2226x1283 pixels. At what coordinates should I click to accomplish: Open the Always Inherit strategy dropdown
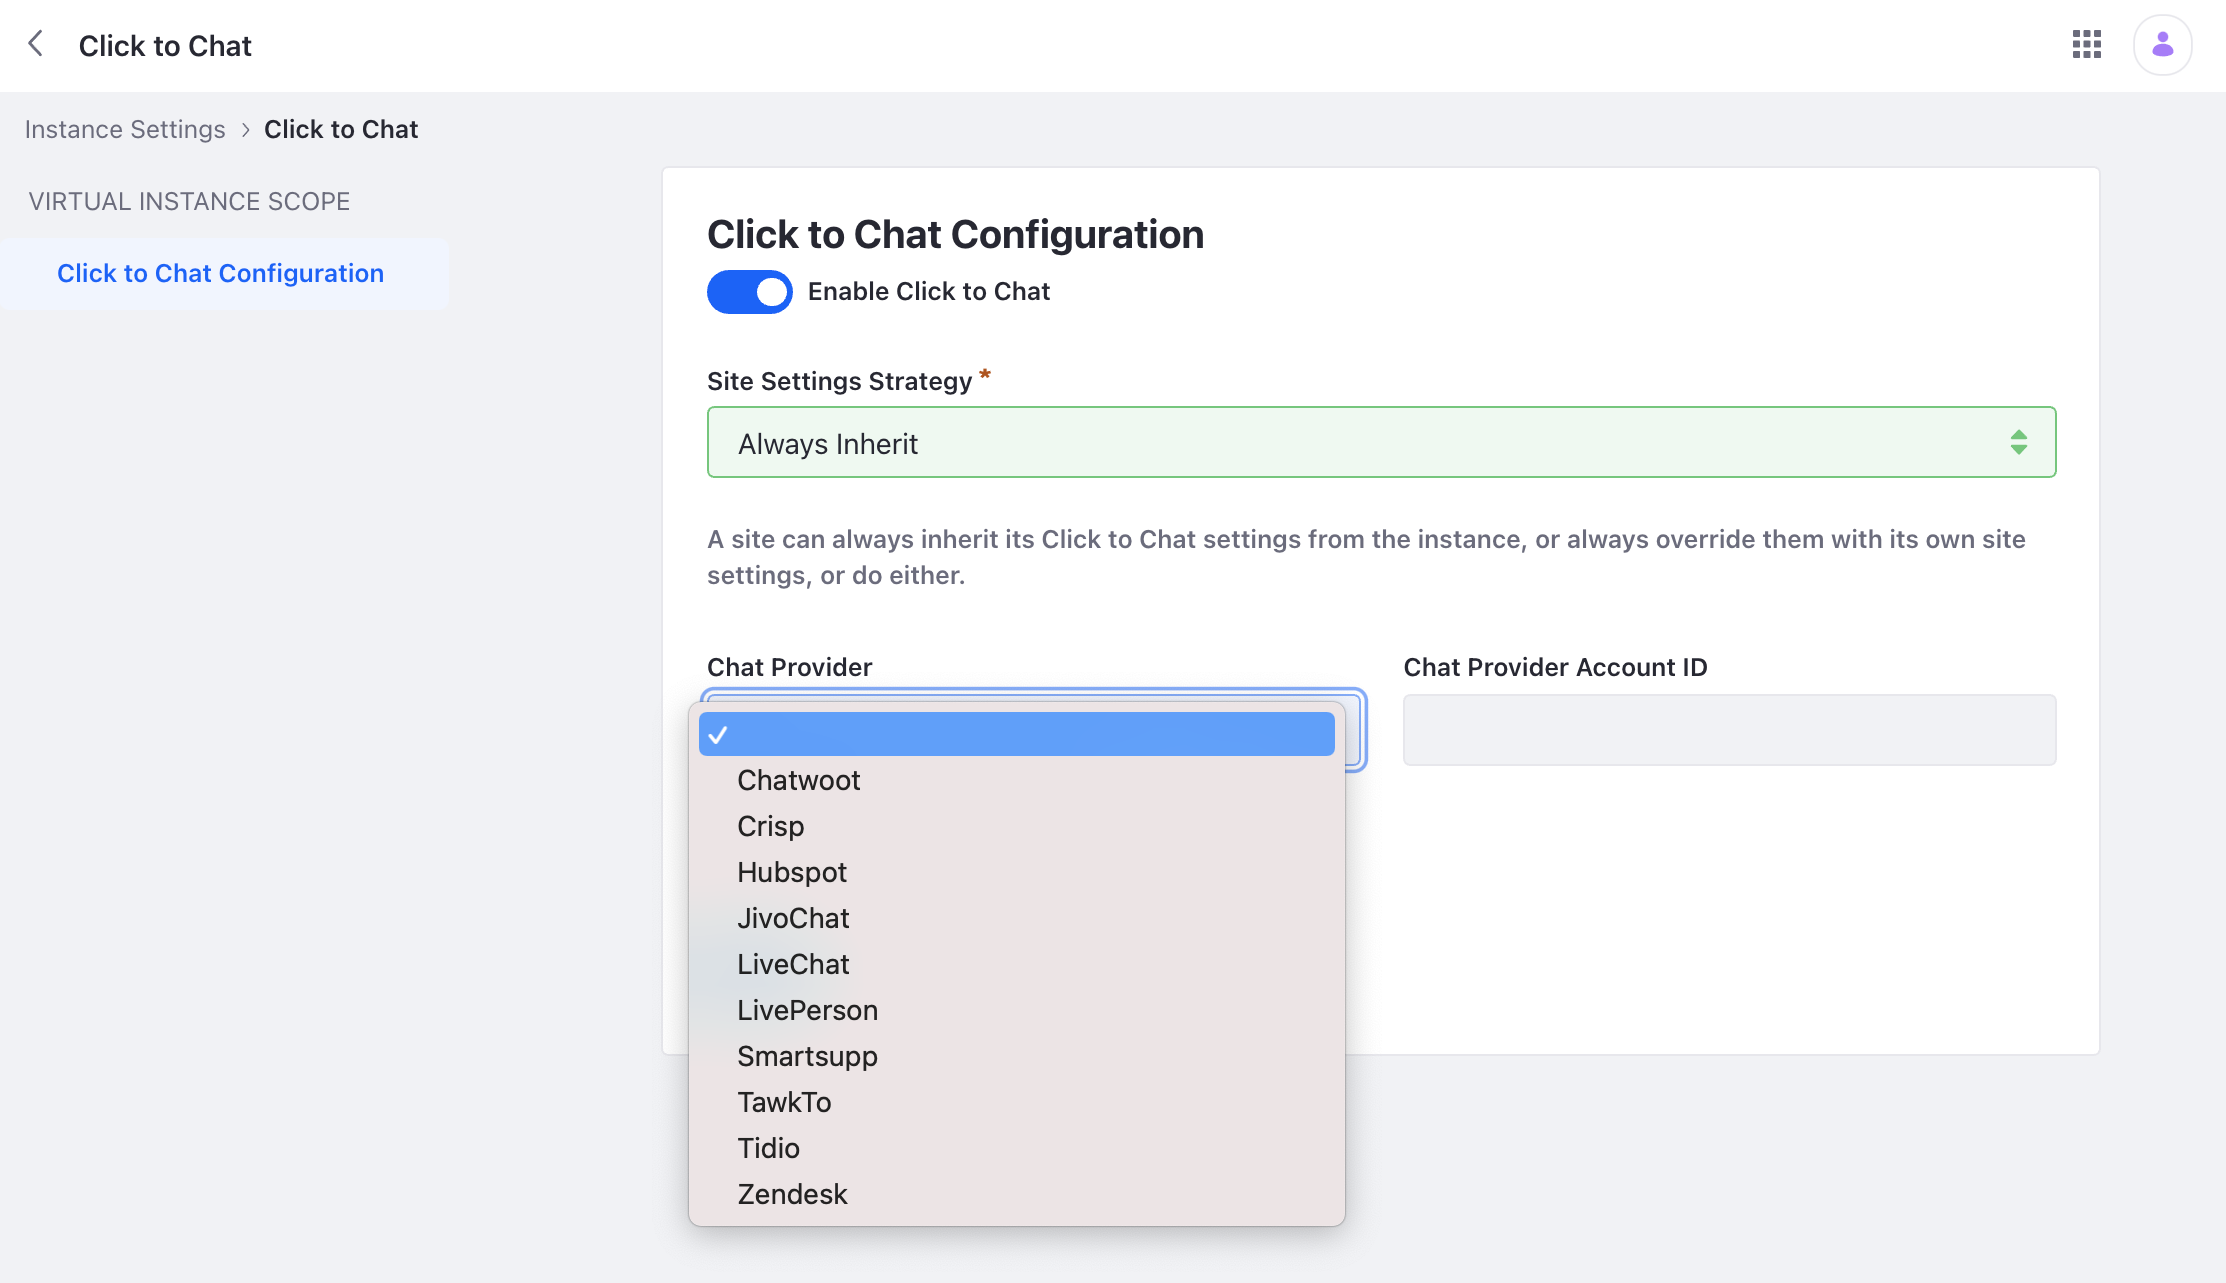click(x=1381, y=442)
